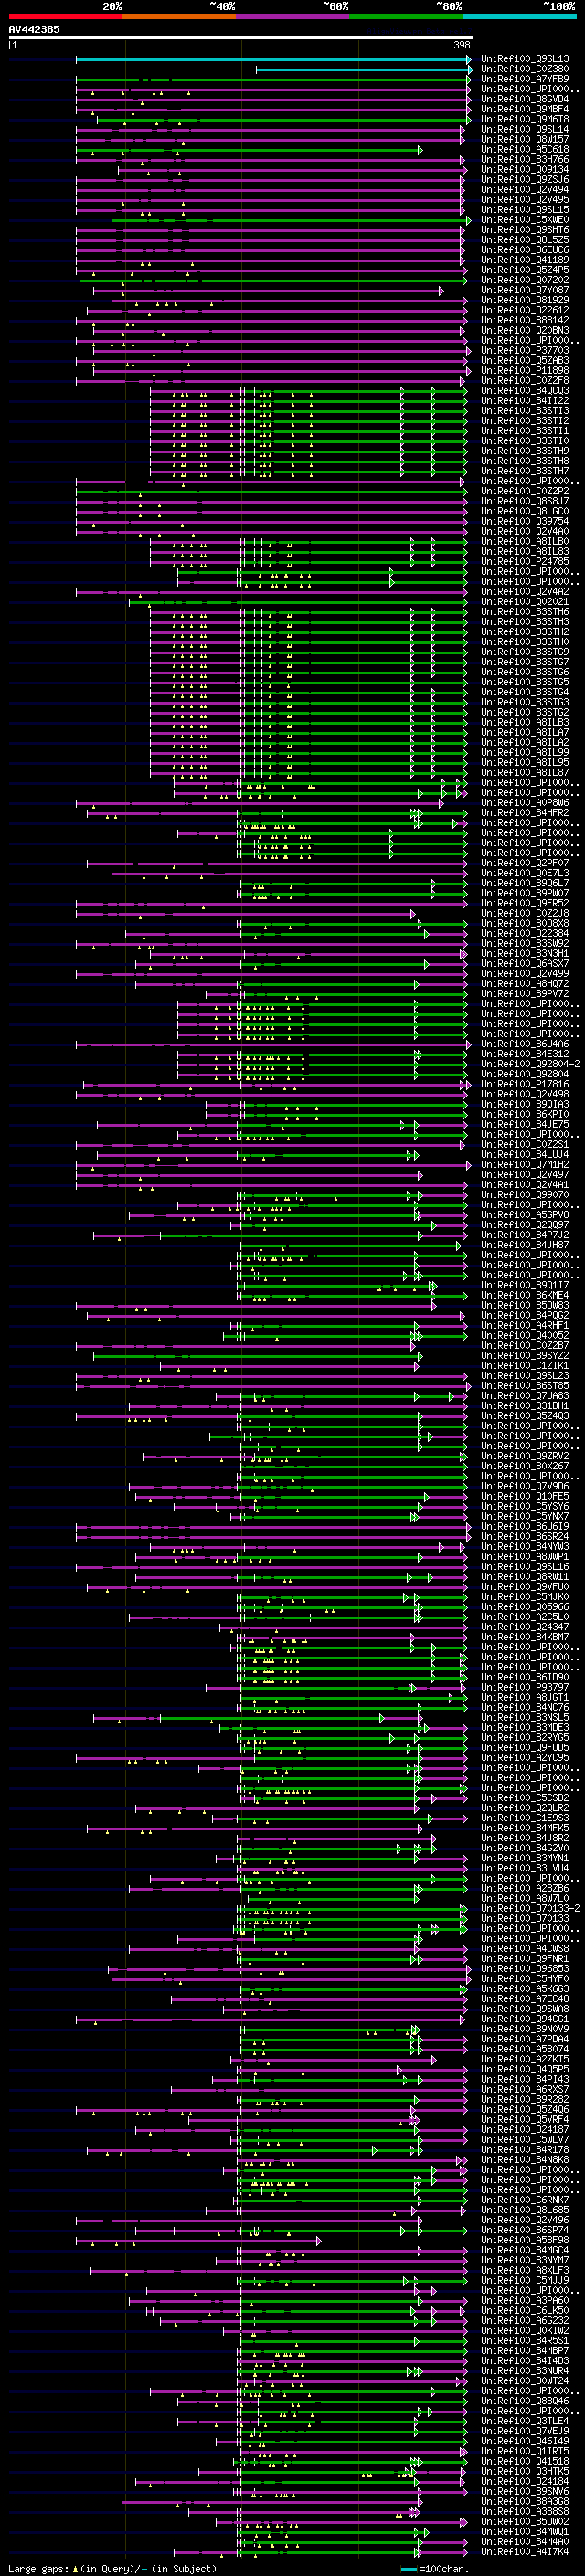The width and height of the screenshot is (585, 2576).
Task: Select the label UniRef100_Q2PF07
Action: (525, 863)
